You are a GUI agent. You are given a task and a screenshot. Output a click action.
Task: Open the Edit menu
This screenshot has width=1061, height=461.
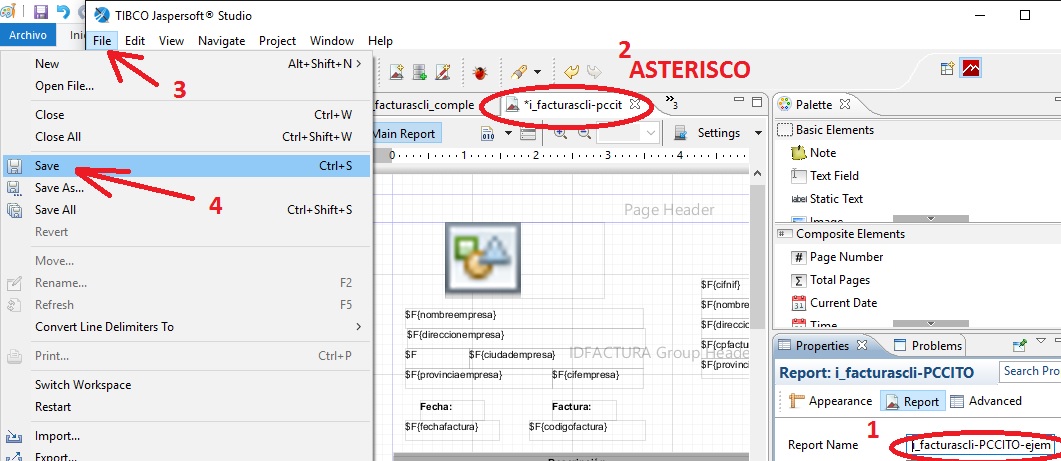coord(135,41)
